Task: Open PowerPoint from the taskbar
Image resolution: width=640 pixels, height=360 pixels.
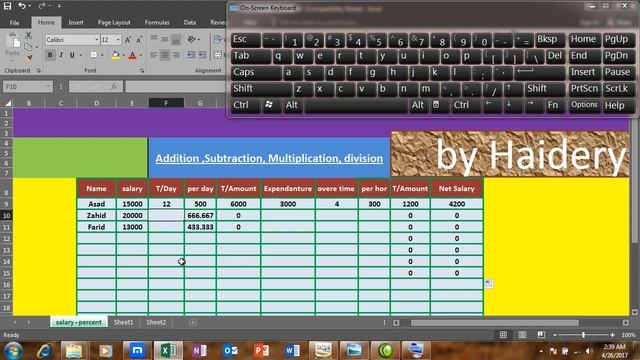Action: point(262,350)
